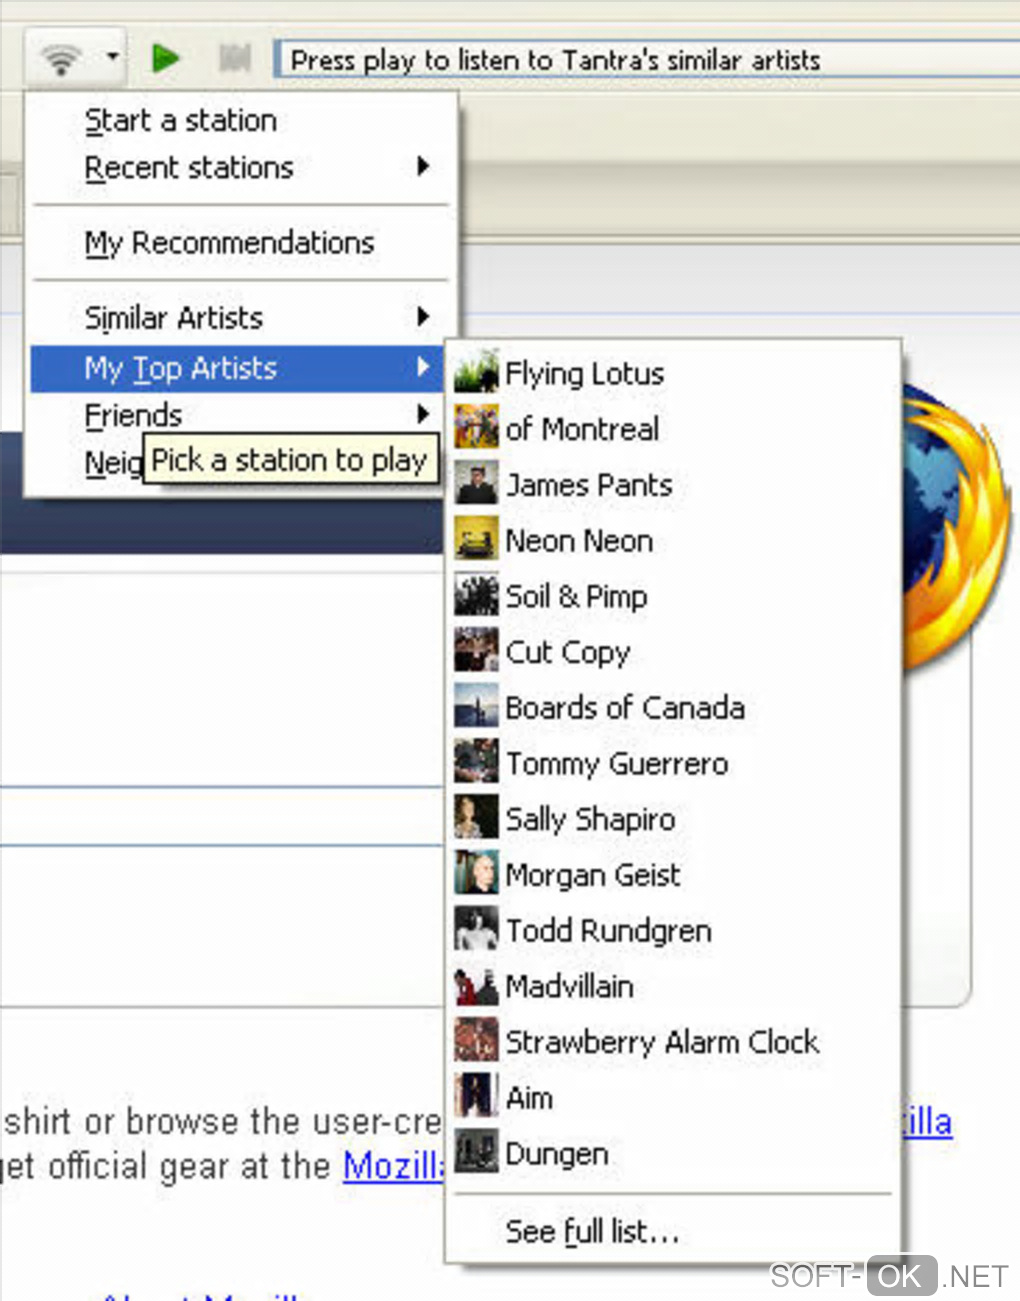
Task: Expand the Friends submenu arrow
Action: [423, 413]
